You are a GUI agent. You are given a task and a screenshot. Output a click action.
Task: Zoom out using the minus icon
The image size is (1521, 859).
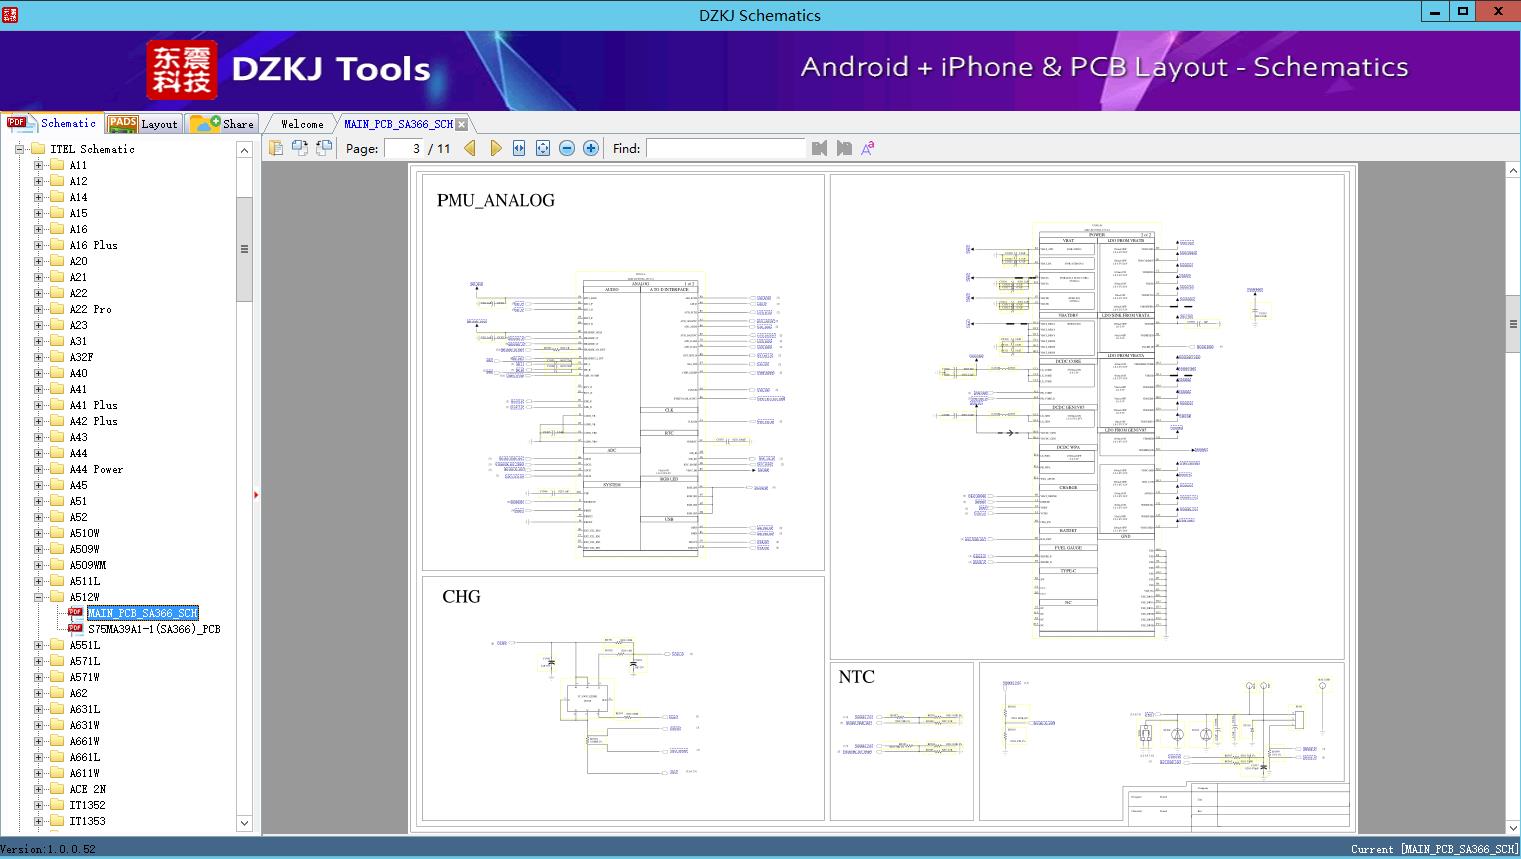(566, 147)
